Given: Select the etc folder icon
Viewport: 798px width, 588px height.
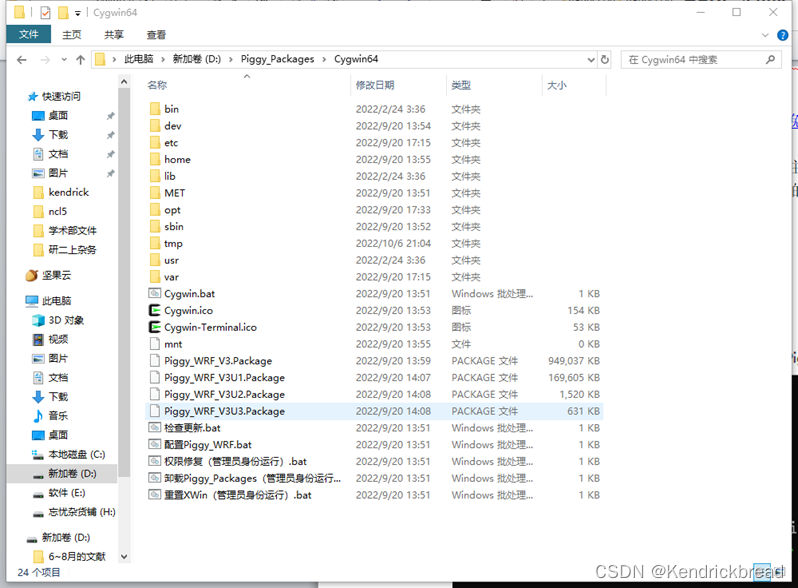Looking at the screenshot, I should (155, 143).
